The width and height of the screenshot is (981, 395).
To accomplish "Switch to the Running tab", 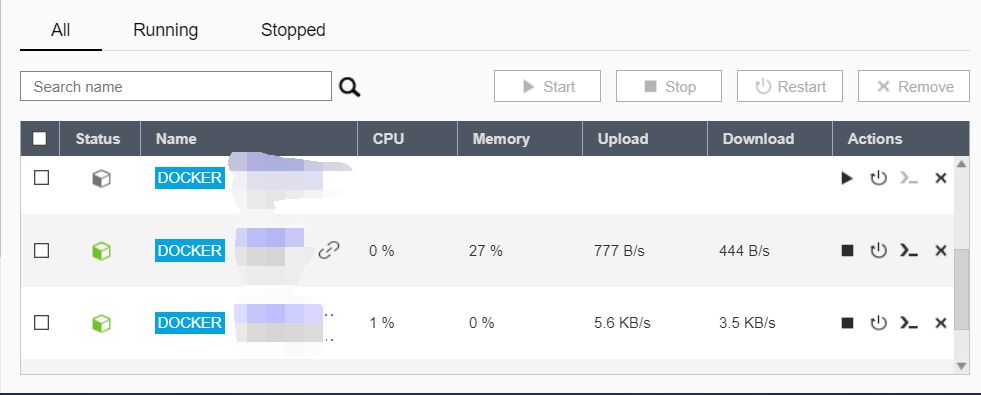I will tap(165, 29).
